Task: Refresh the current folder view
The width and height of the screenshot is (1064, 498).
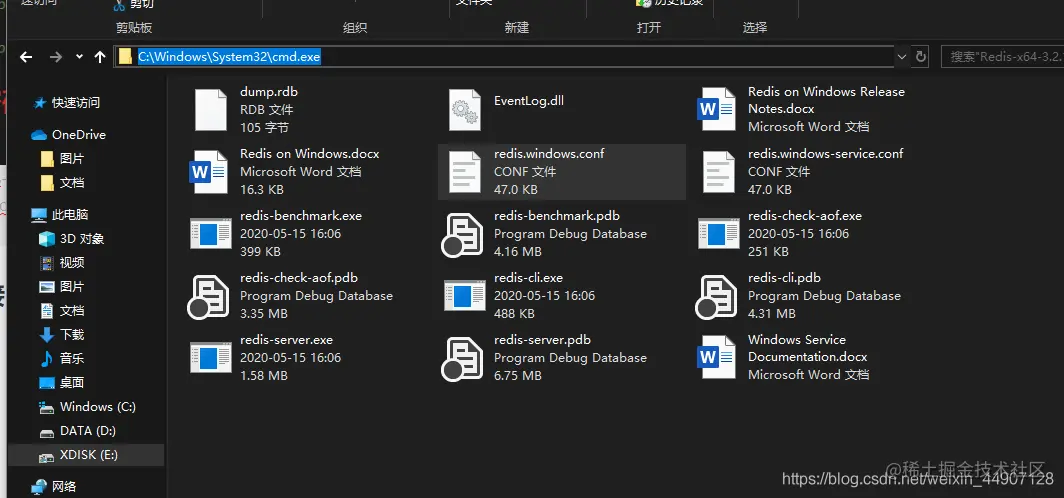Action: [921, 57]
